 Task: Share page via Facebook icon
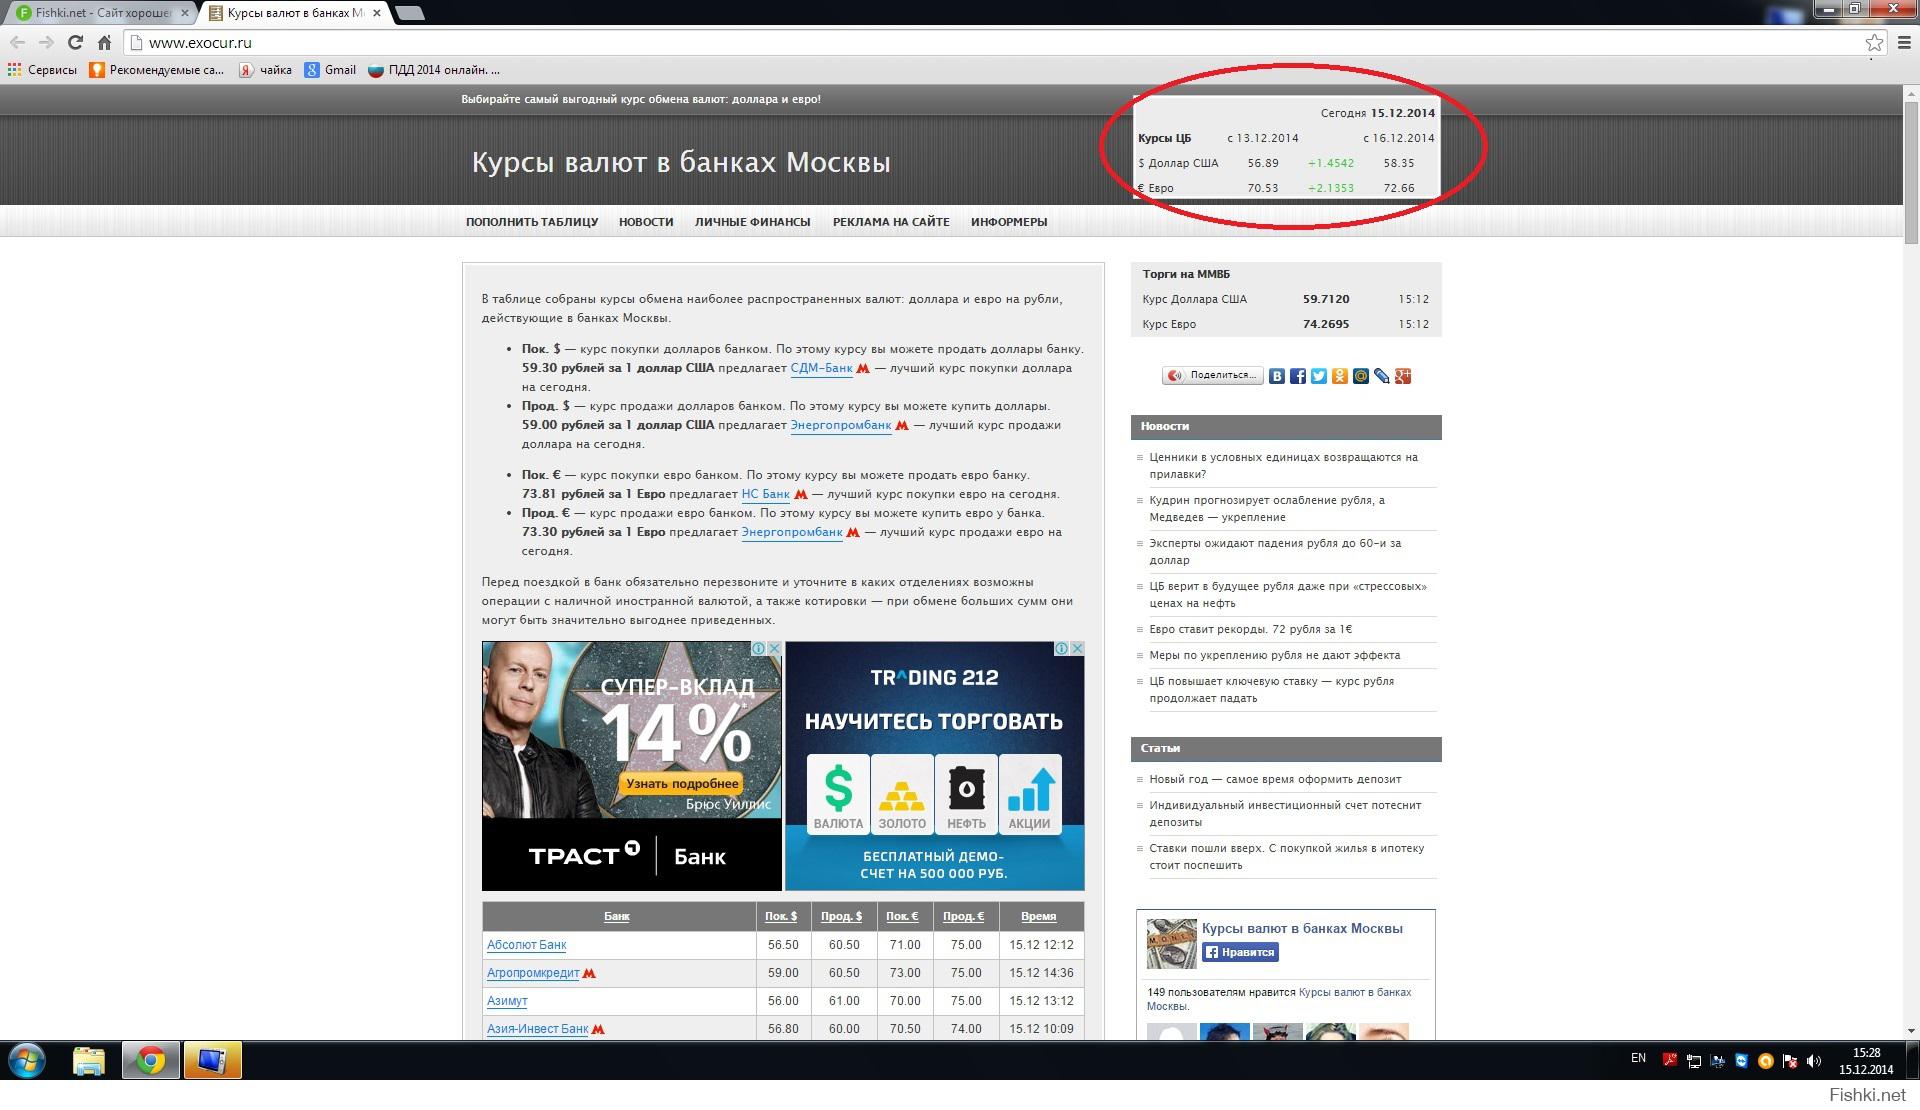click(x=1298, y=376)
